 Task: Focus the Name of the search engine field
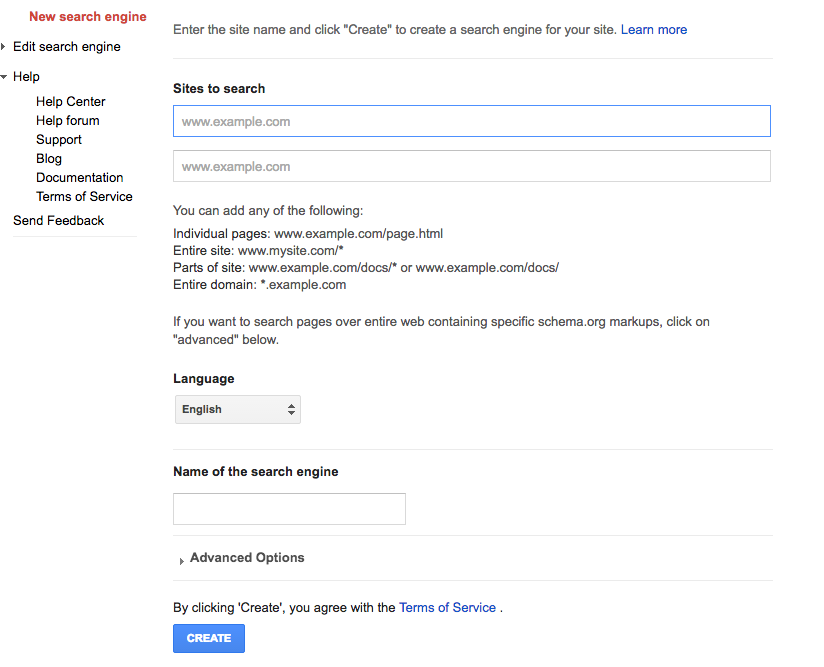pyautogui.click(x=288, y=509)
